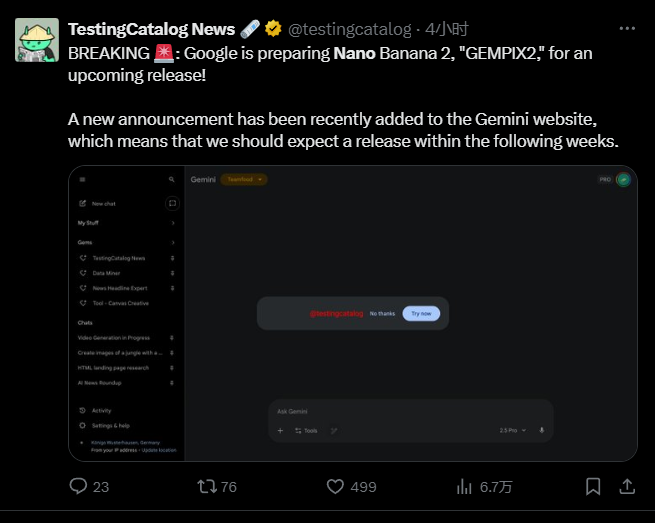Expand the Gems section chevron
The width and height of the screenshot is (655, 523).
coord(173,242)
